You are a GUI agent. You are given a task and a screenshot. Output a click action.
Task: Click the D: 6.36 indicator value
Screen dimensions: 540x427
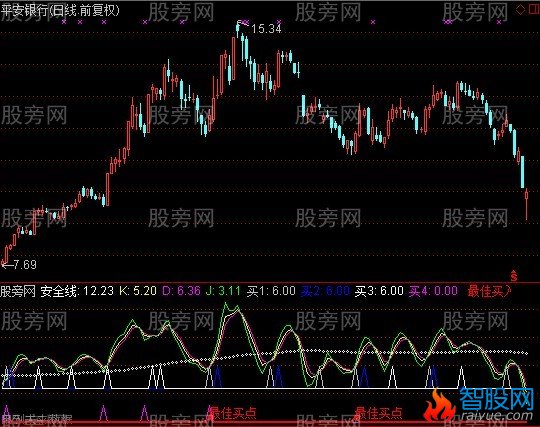[181, 291]
